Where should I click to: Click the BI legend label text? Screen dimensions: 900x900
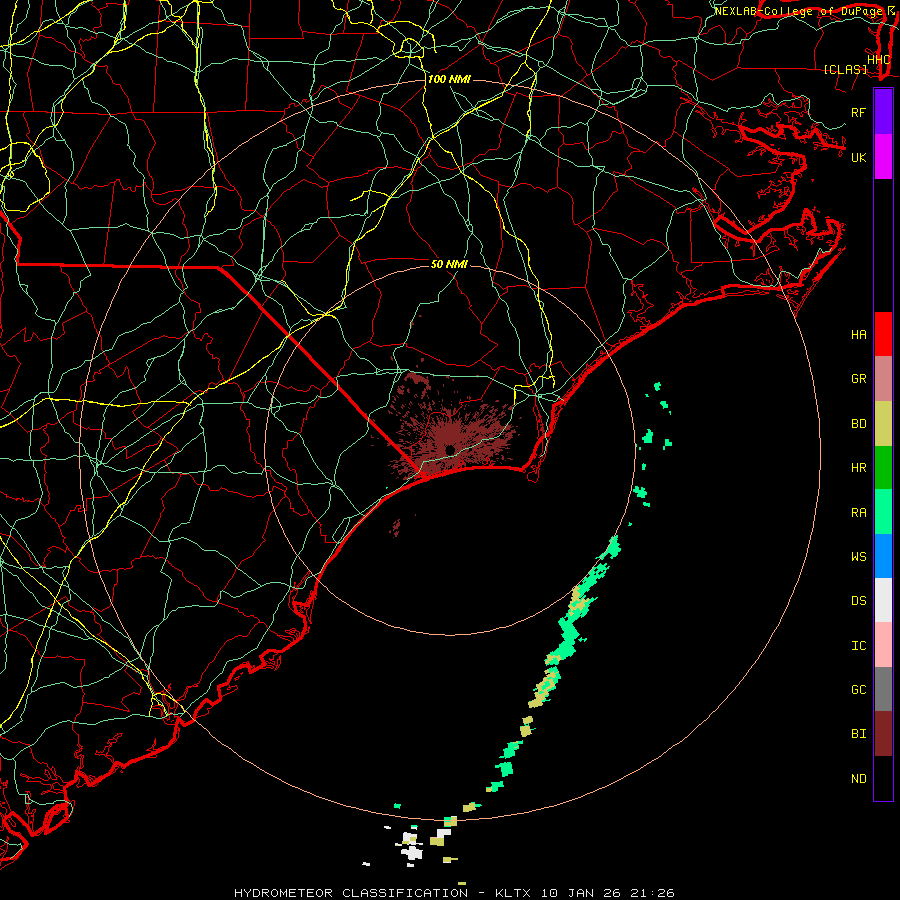(x=859, y=734)
